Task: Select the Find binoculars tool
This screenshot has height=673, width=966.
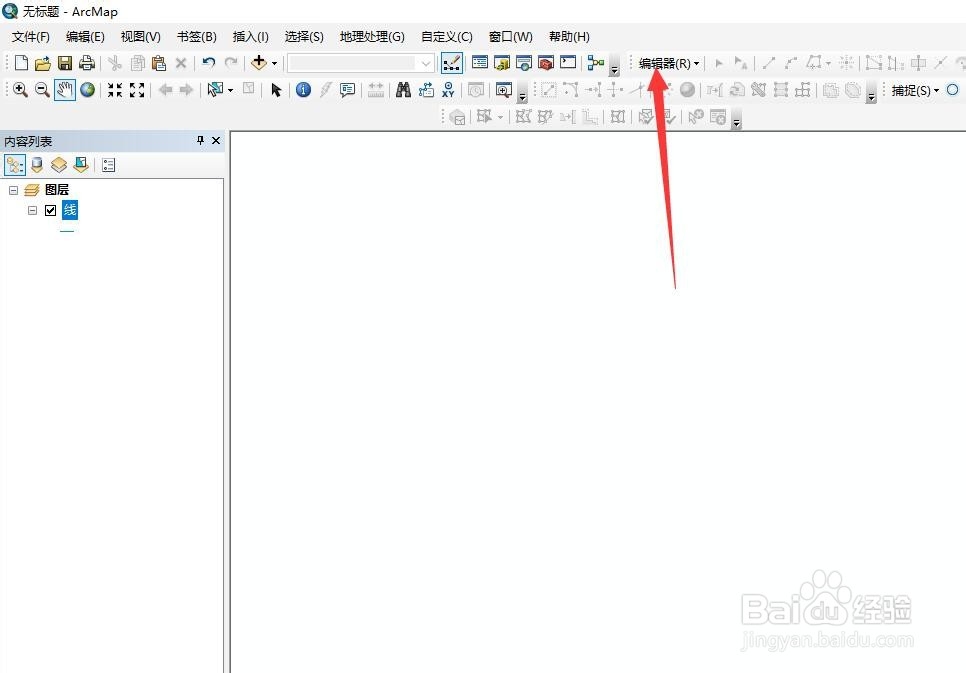Action: (402, 90)
